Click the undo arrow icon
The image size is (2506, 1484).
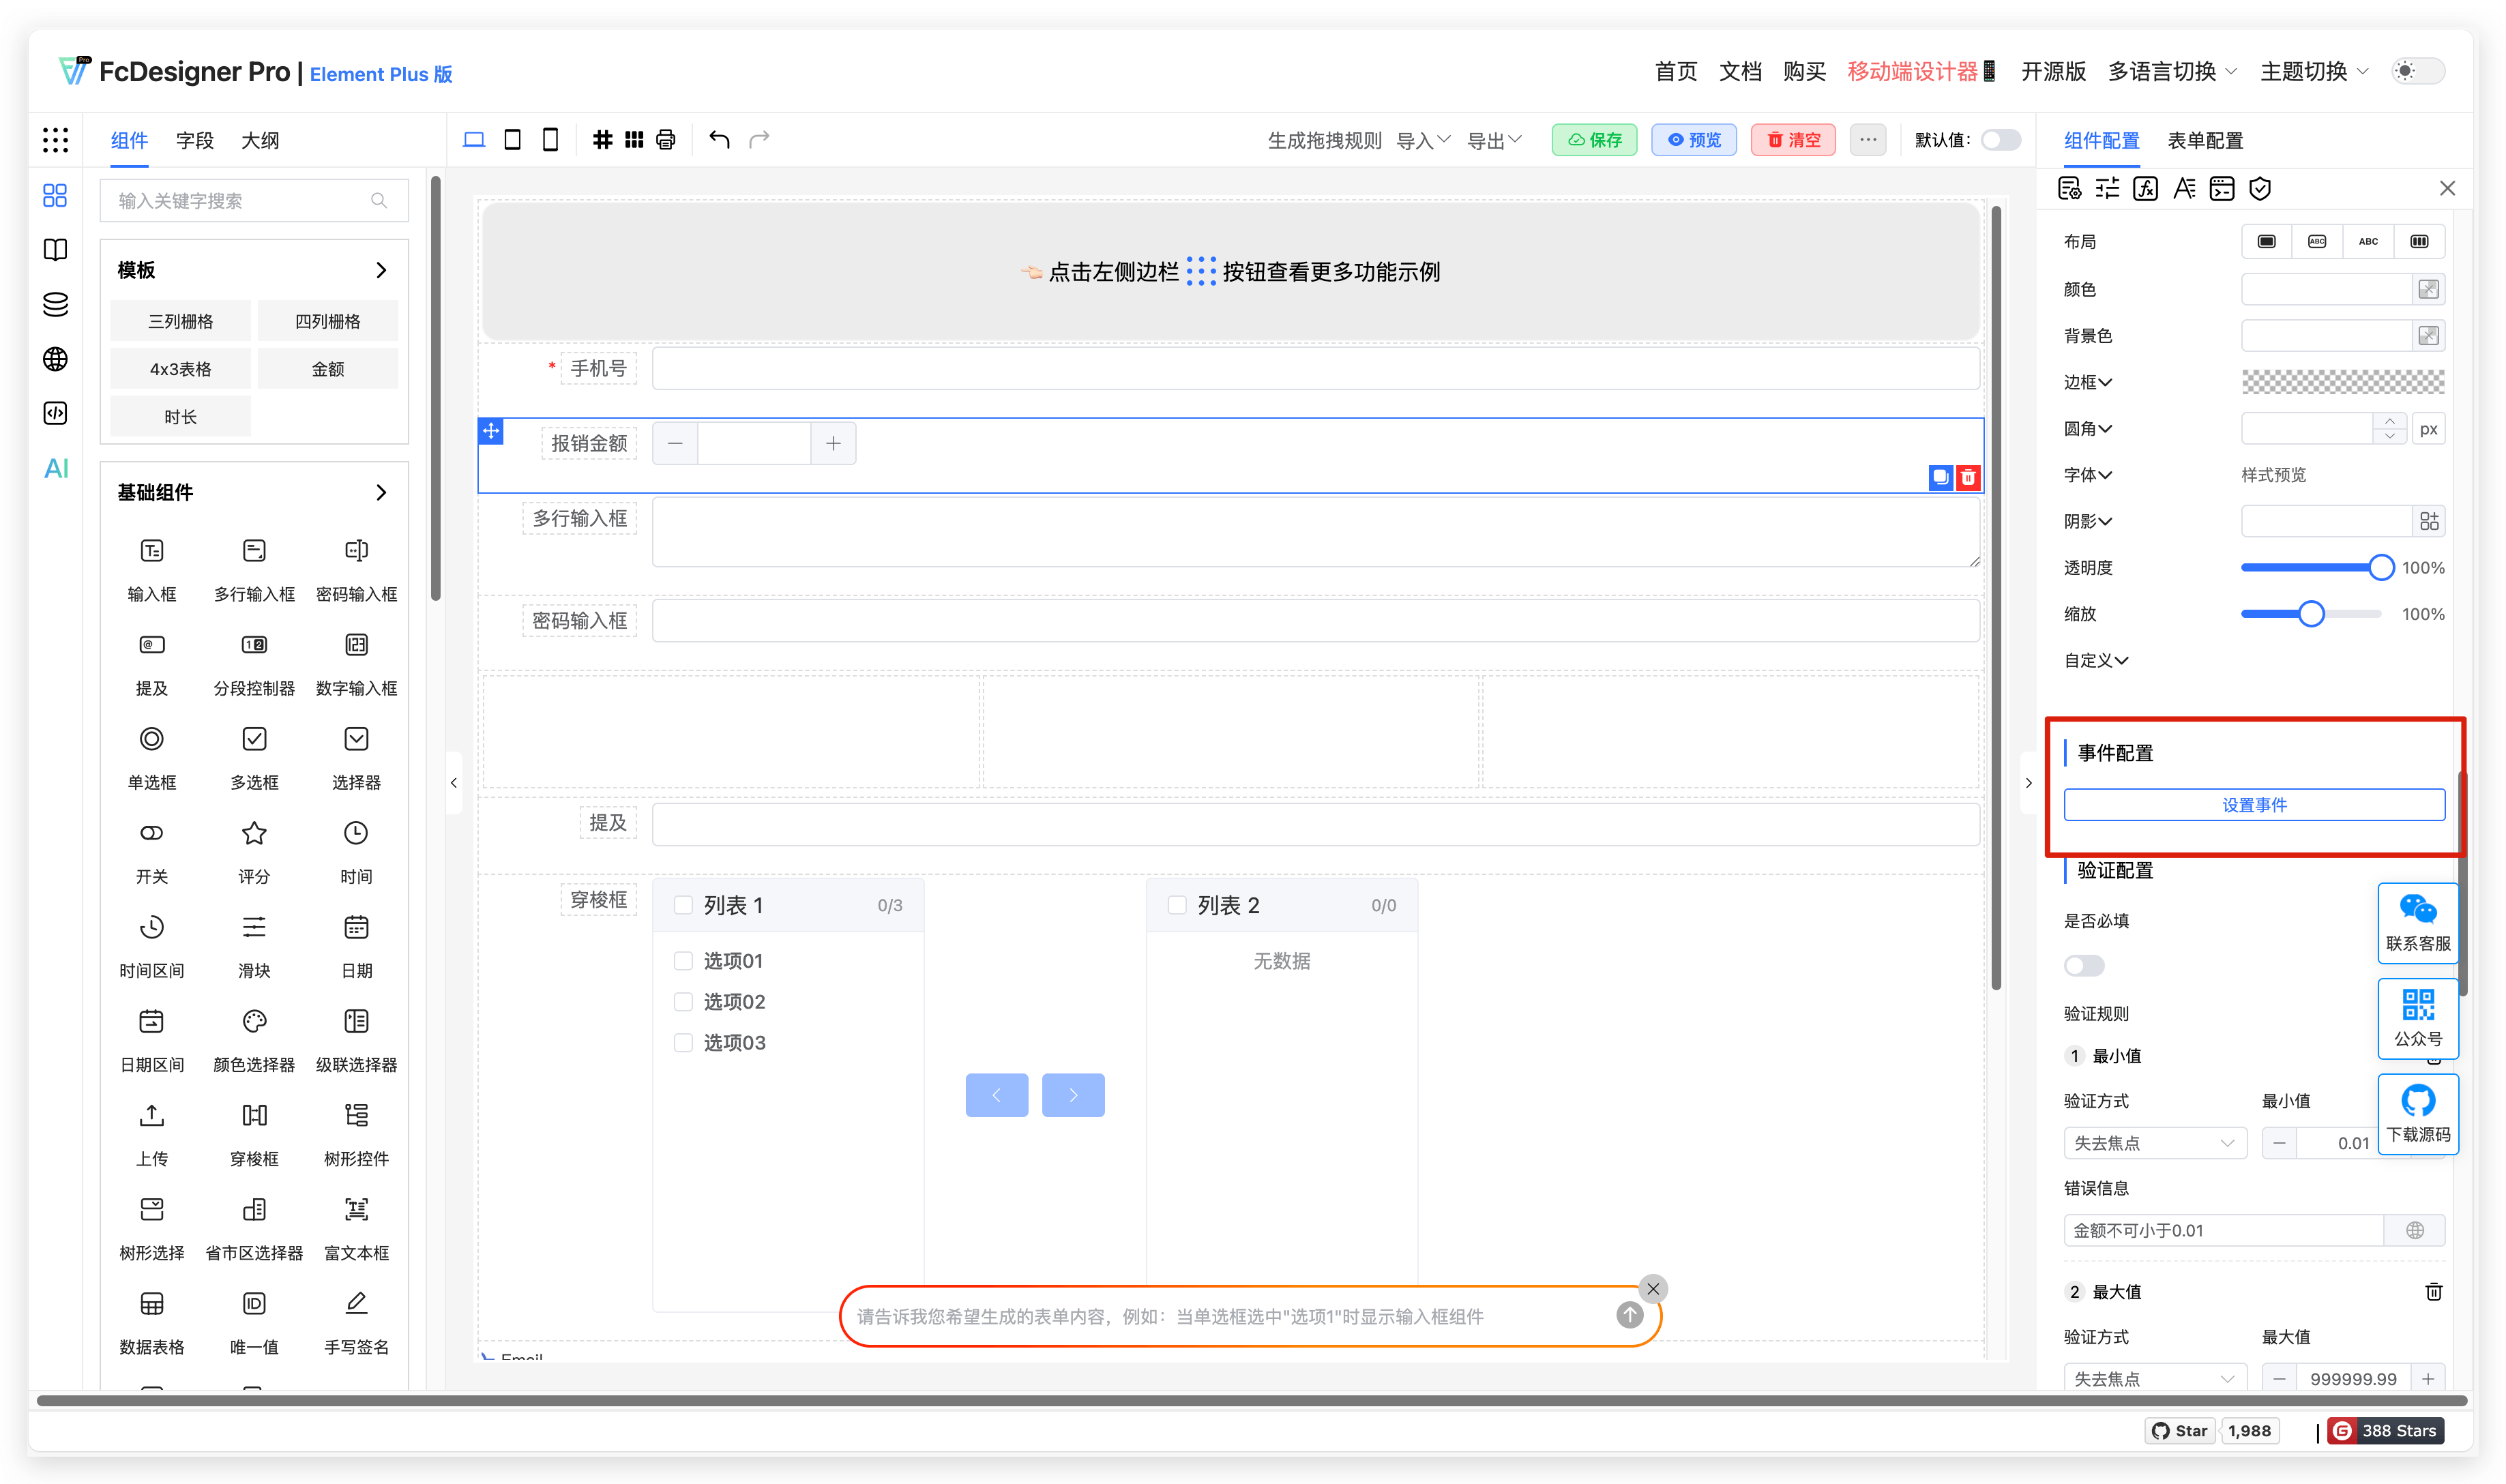718,140
